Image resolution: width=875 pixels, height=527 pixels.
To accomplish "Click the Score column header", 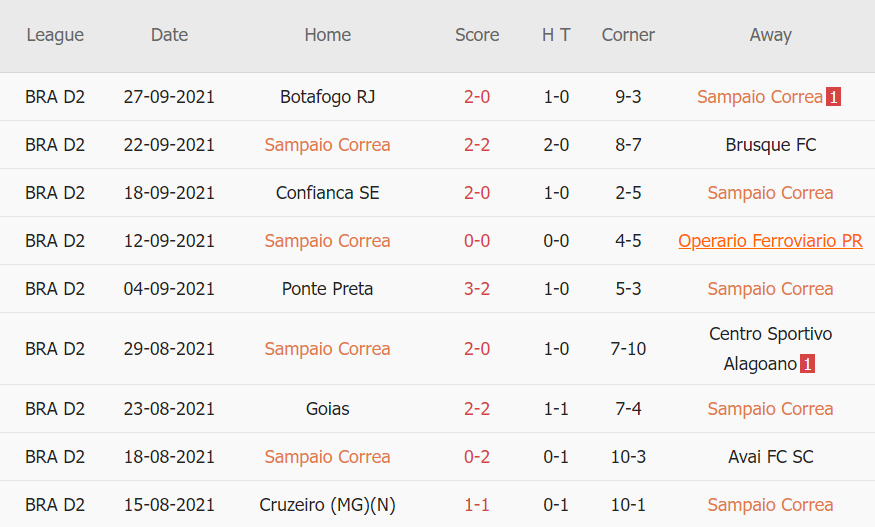I will click(x=477, y=35).
